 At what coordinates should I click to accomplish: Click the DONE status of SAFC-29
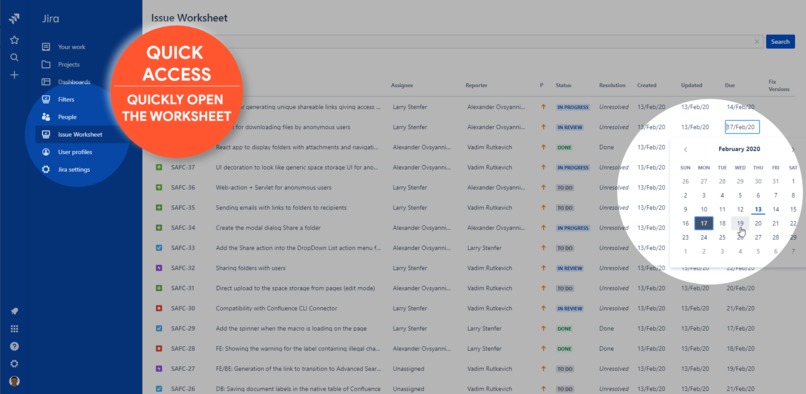564,329
